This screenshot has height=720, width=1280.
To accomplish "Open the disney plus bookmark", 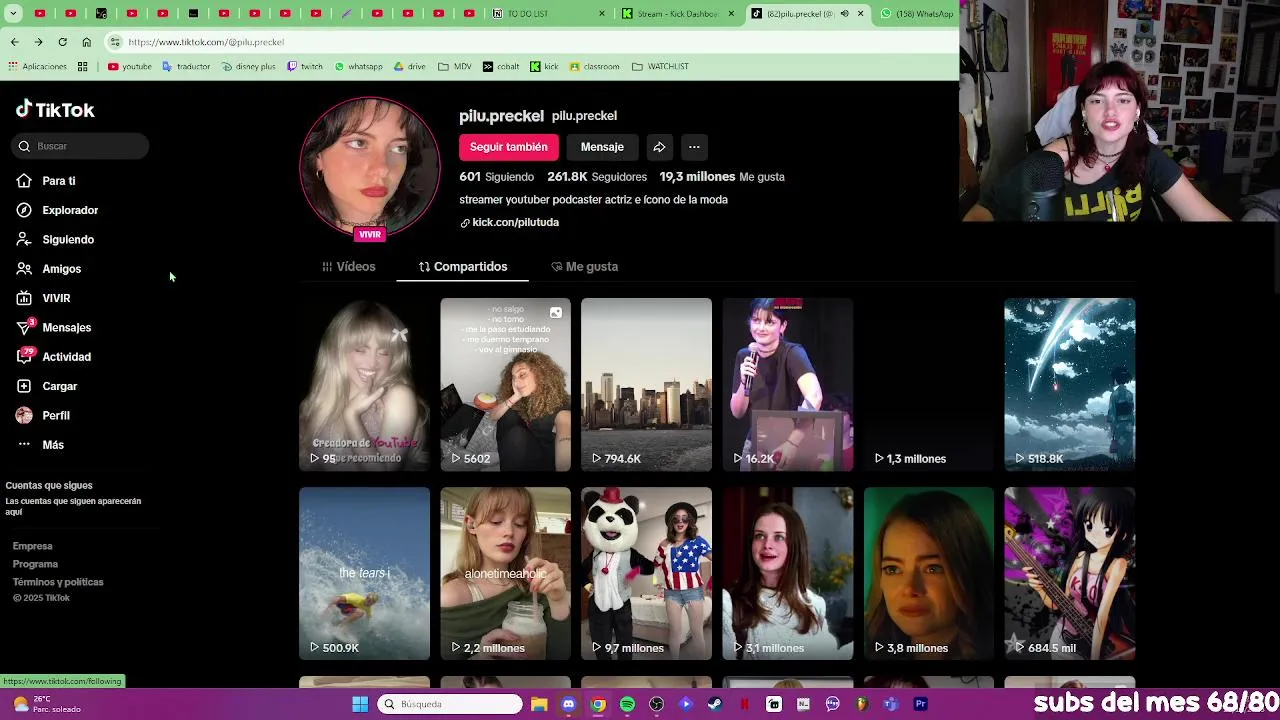I will pos(248,67).
